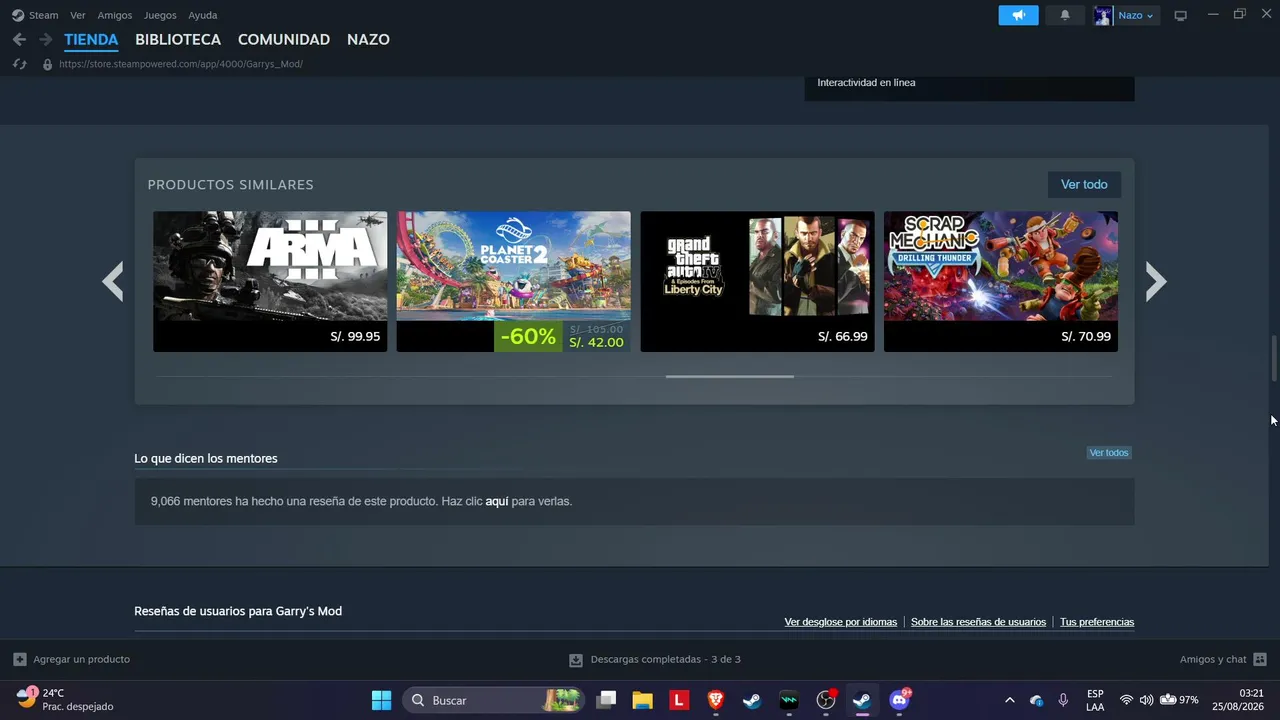Show hidden system tray icons
This screenshot has width=1280, height=720.
point(1010,700)
